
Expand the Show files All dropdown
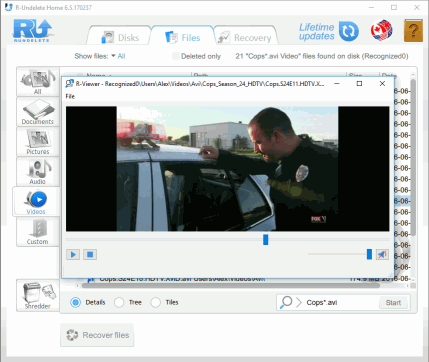coord(118,56)
